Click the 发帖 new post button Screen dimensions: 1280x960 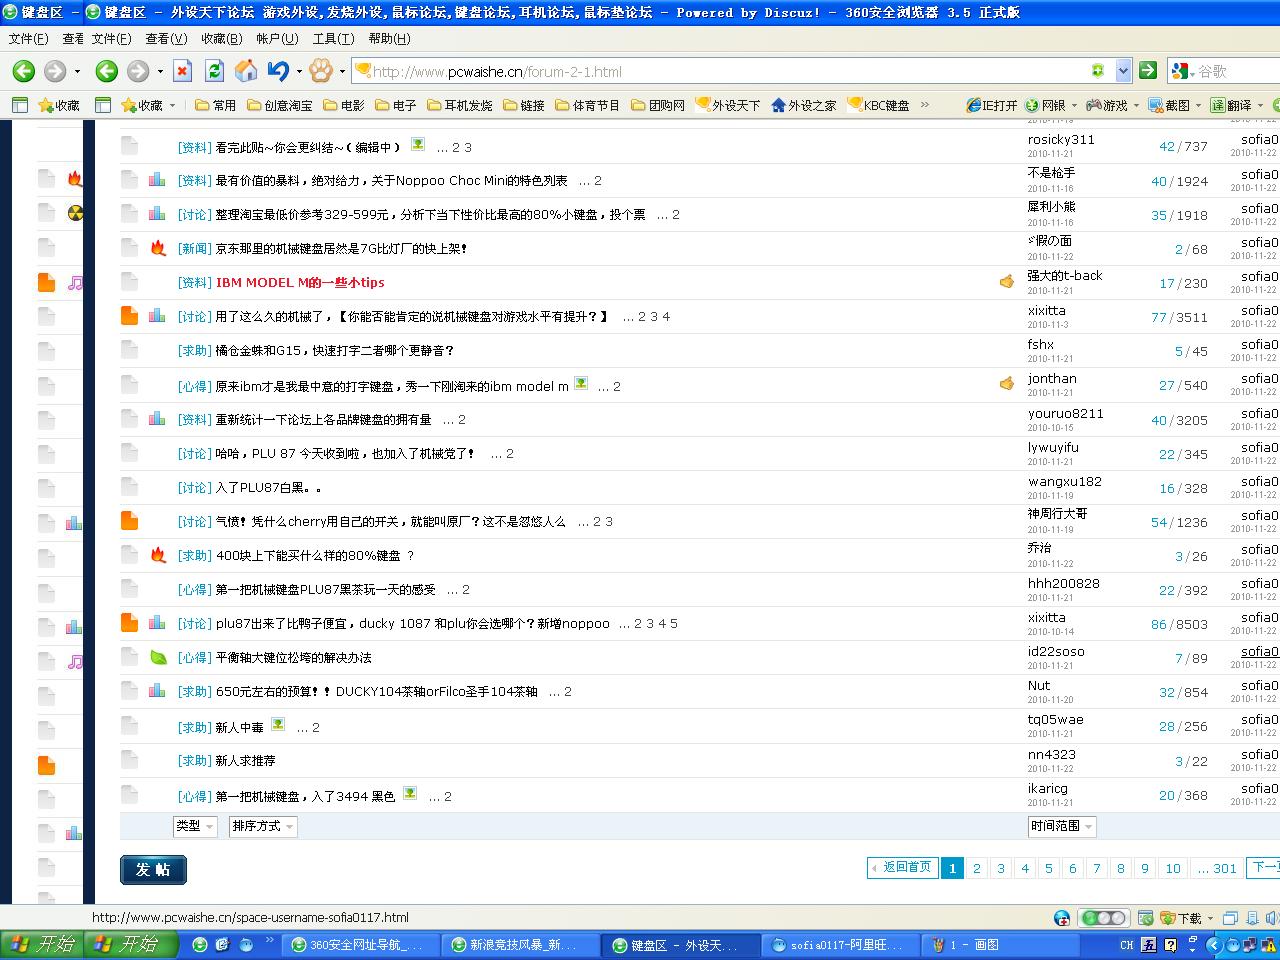pyautogui.click(x=153, y=870)
